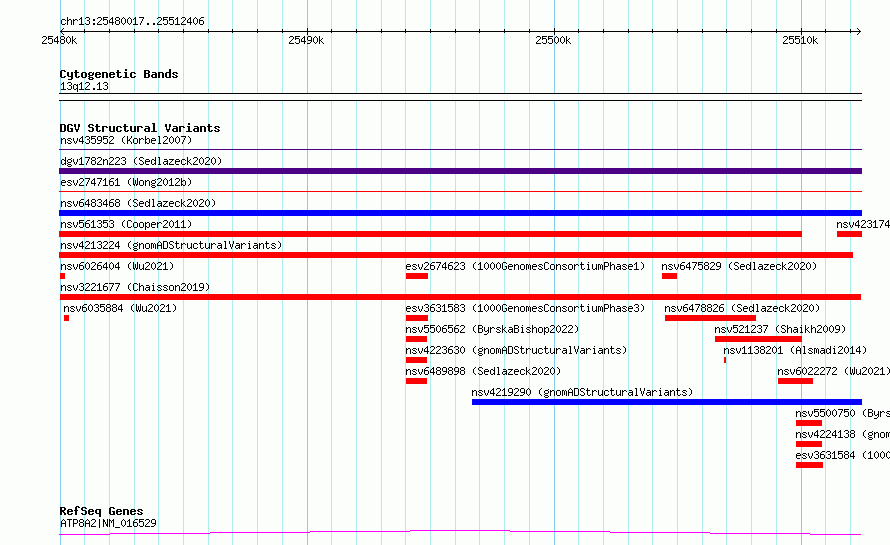Viewport: 890px width, 545px height.
Task: Open ATP8A2|NM_016529 RefSeq gene label
Action: [x=108, y=523]
